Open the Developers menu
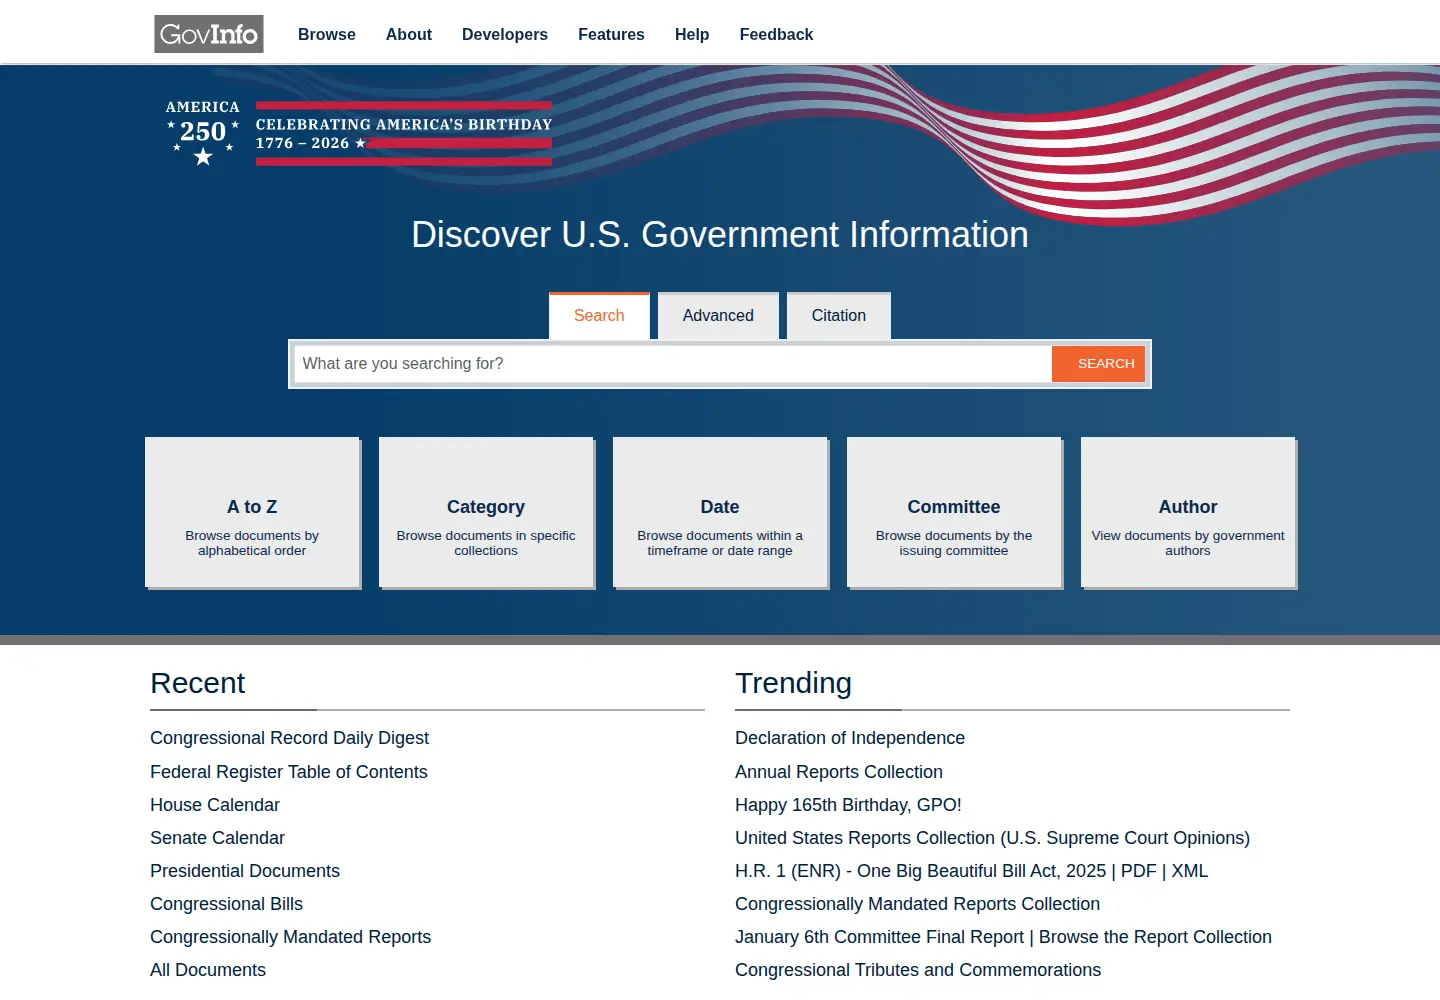This screenshot has height=1000, width=1440. pos(505,34)
